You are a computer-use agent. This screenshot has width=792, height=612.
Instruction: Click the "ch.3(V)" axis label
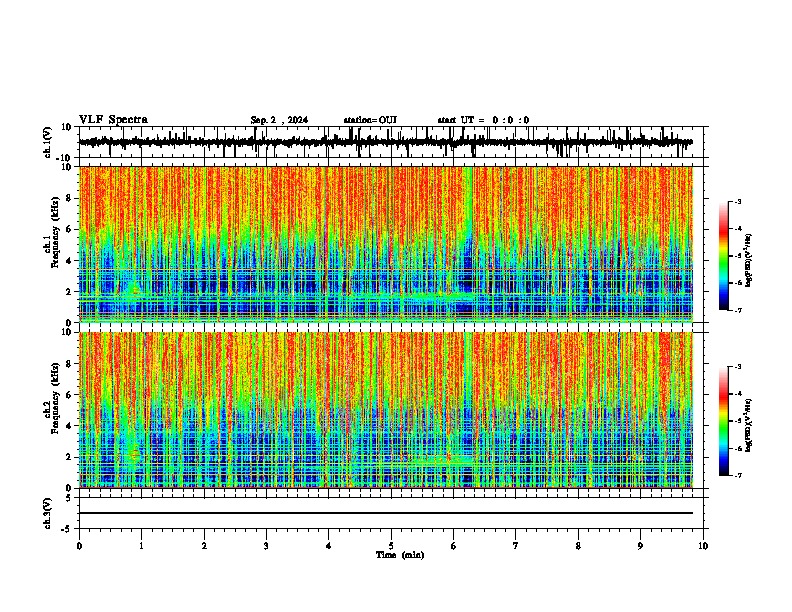tap(48, 513)
